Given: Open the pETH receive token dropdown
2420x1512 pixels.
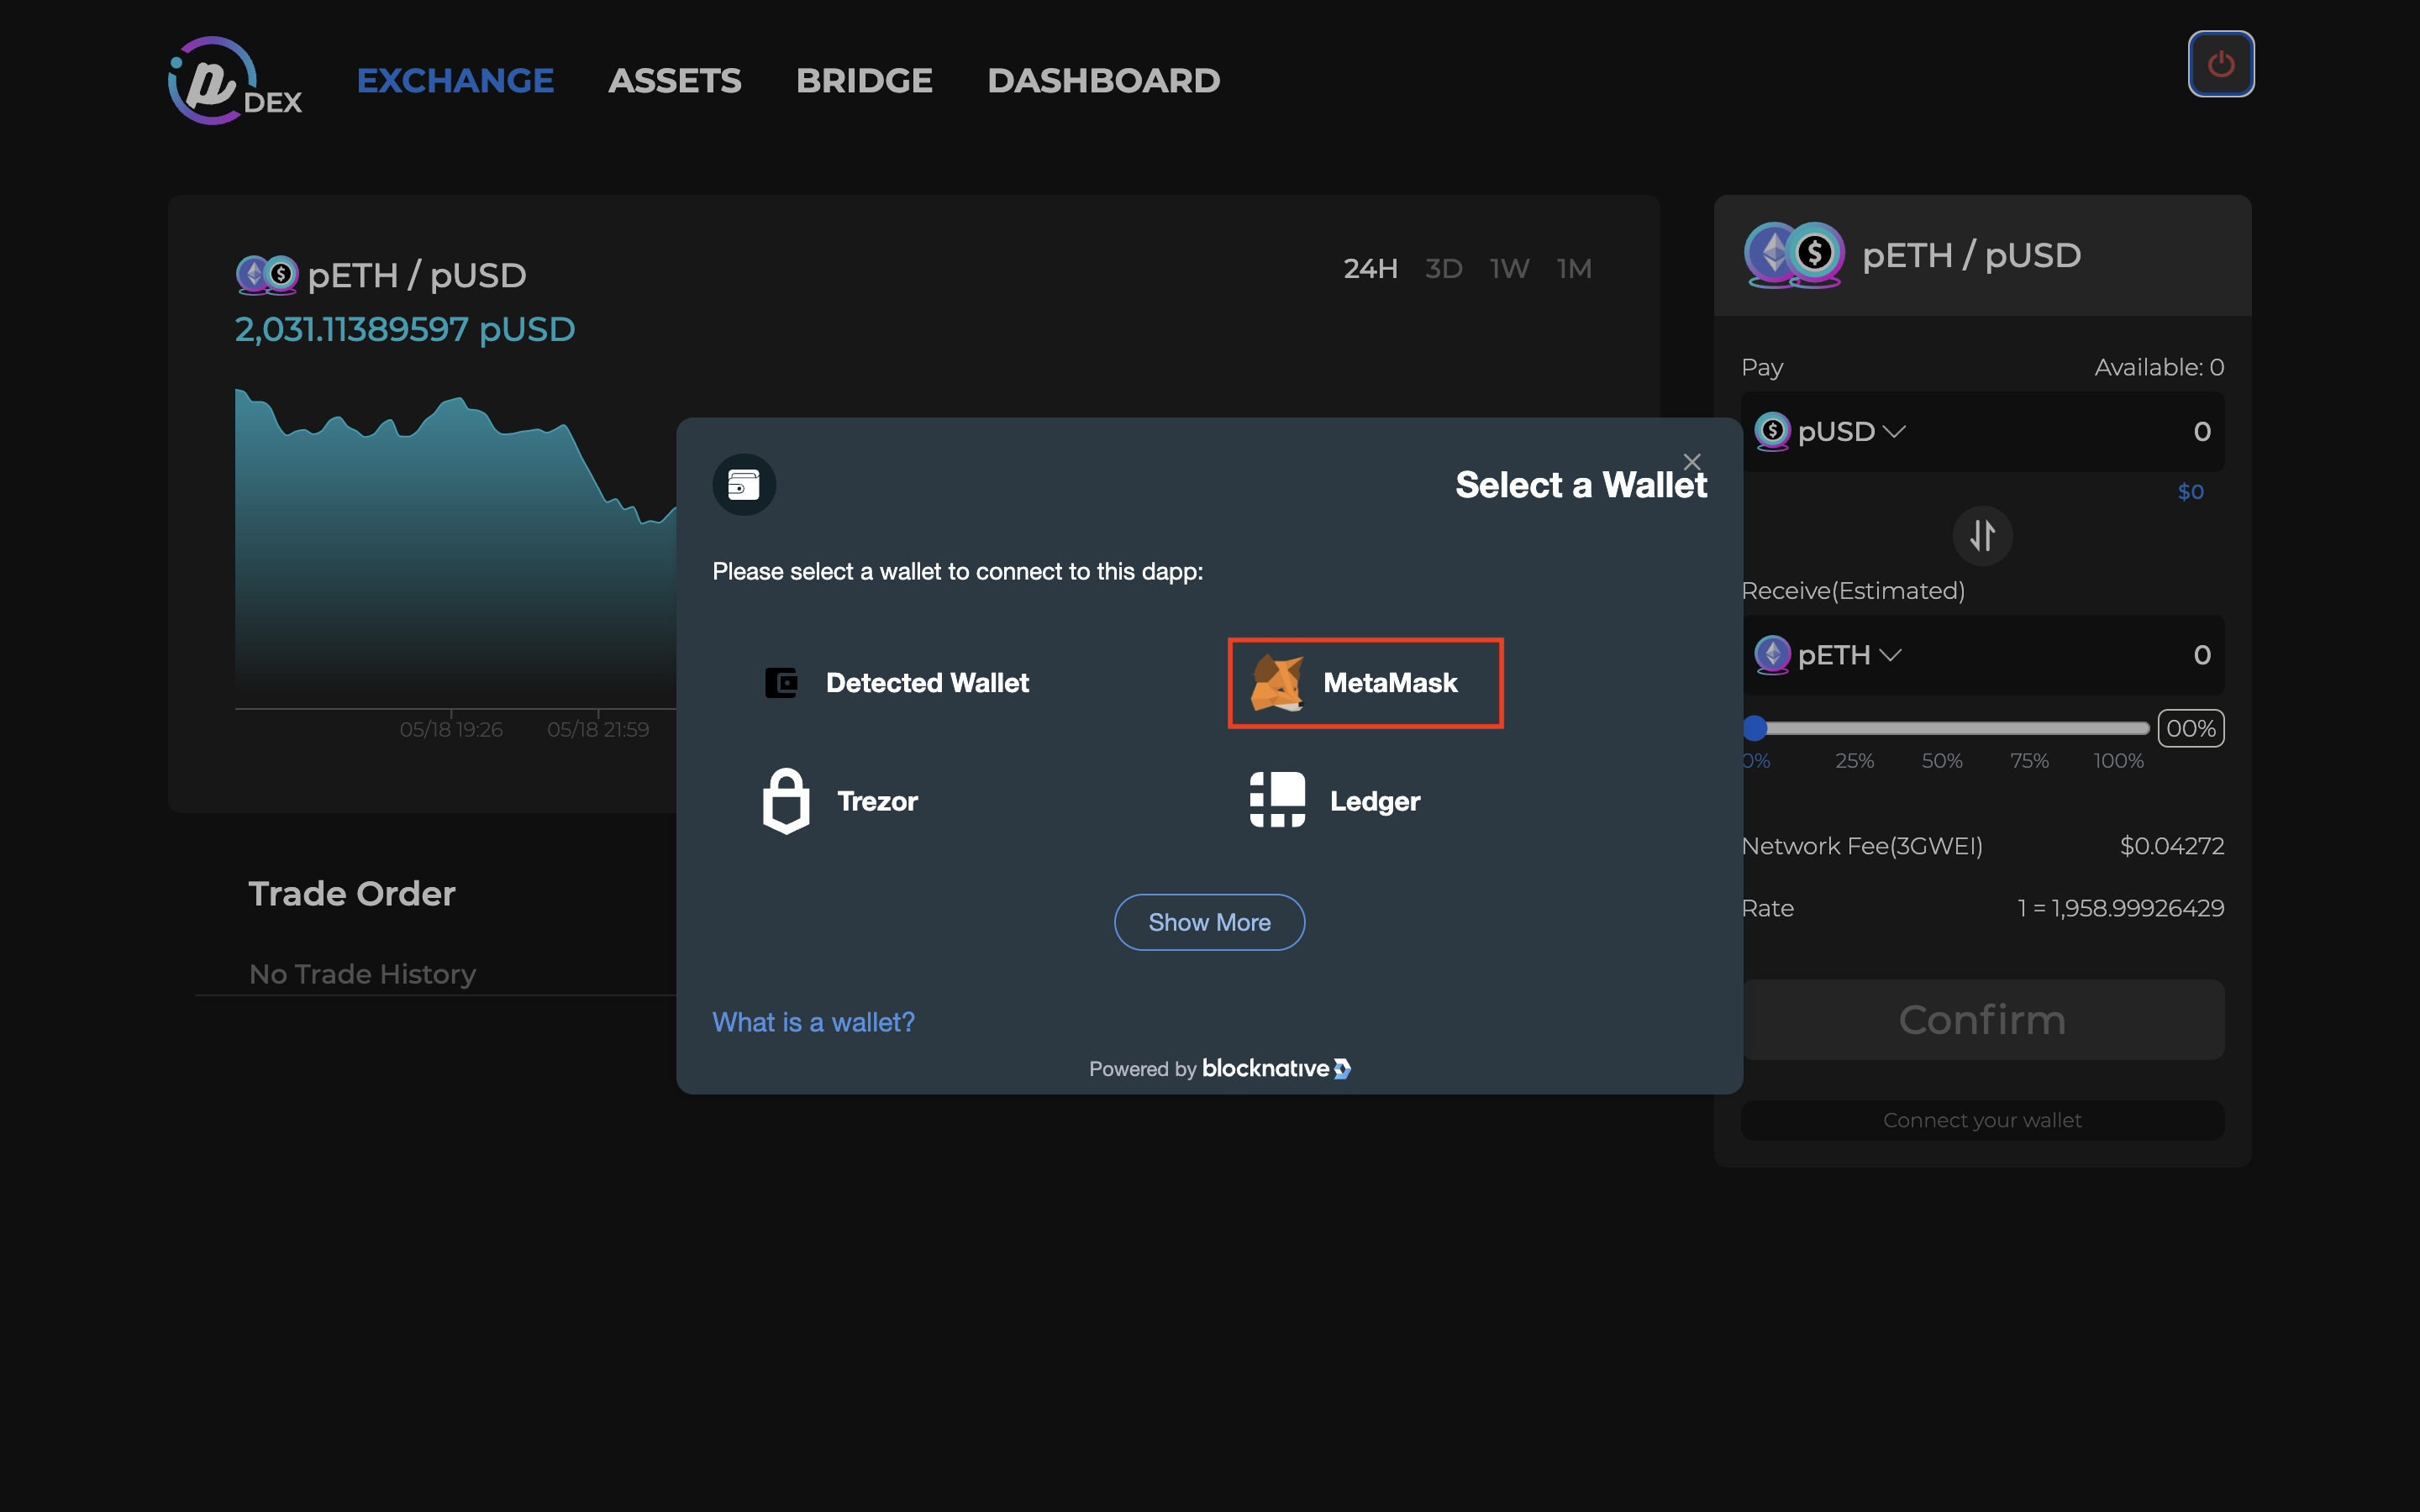Looking at the screenshot, I should pyautogui.click(x=1828, y=655).
